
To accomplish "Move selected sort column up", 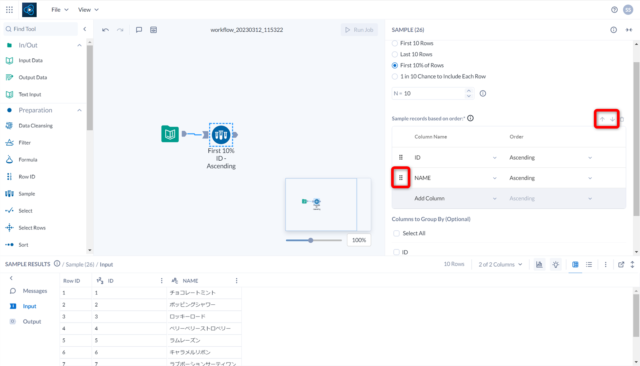I will (x=602, y=119).
